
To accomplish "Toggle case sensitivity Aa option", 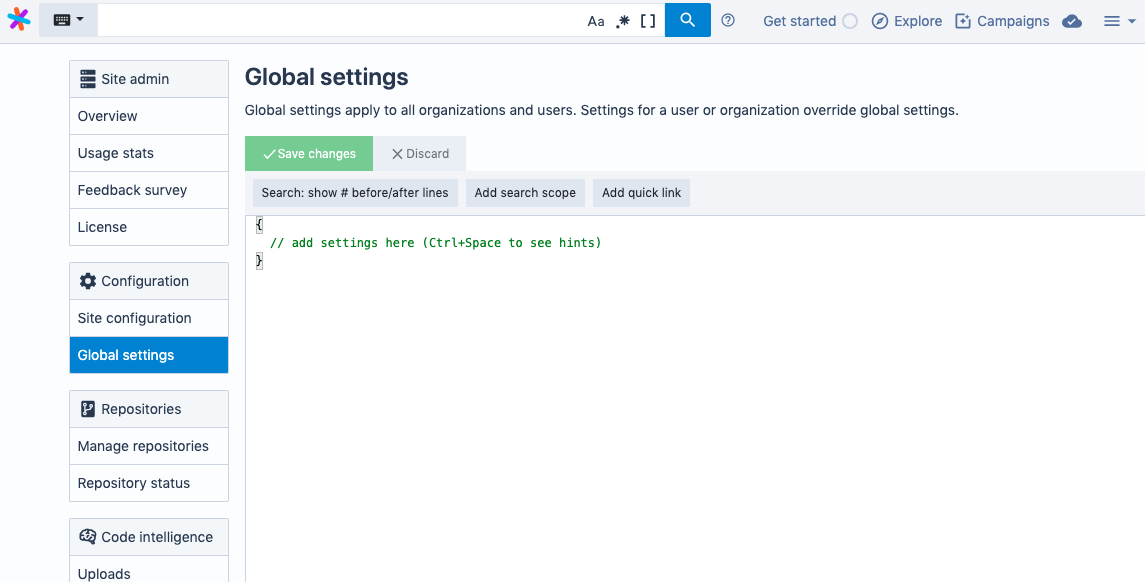I will click(596, 21).
